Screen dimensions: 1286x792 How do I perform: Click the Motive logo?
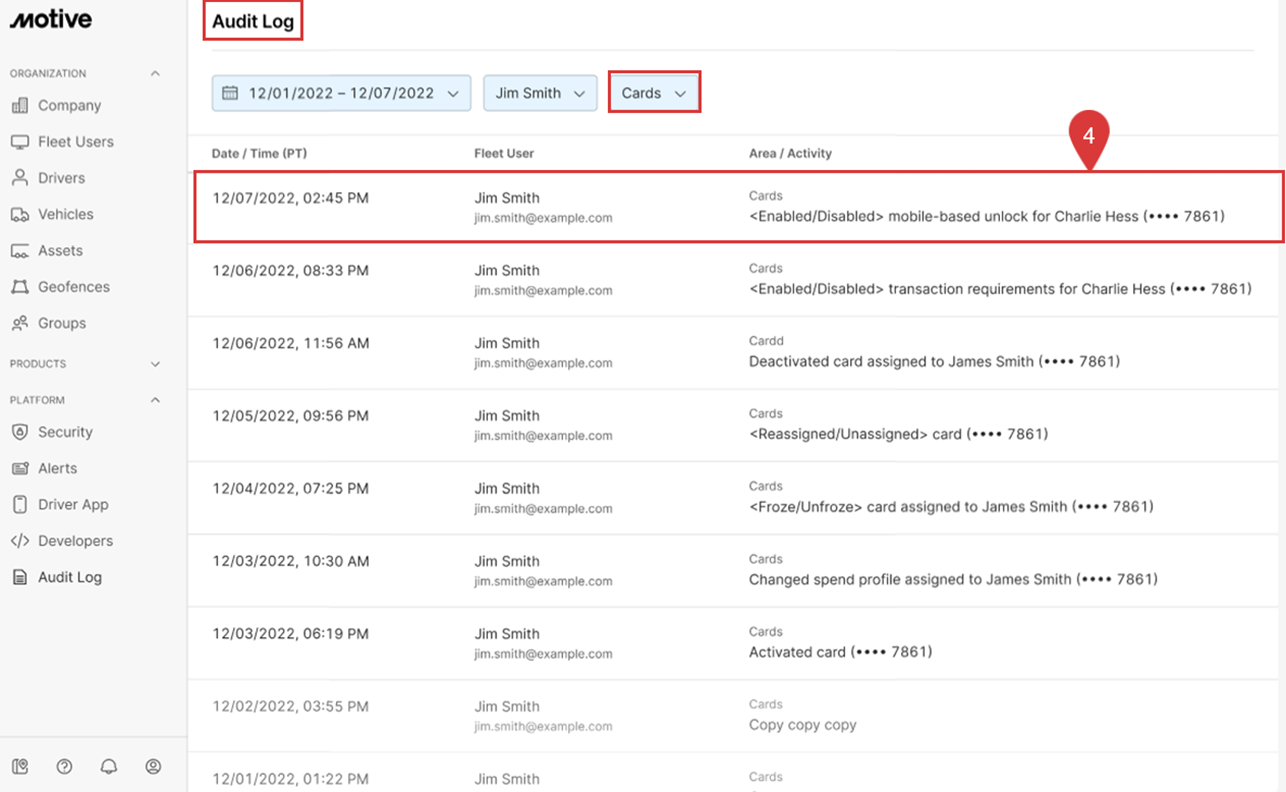[x=51, y=20]
